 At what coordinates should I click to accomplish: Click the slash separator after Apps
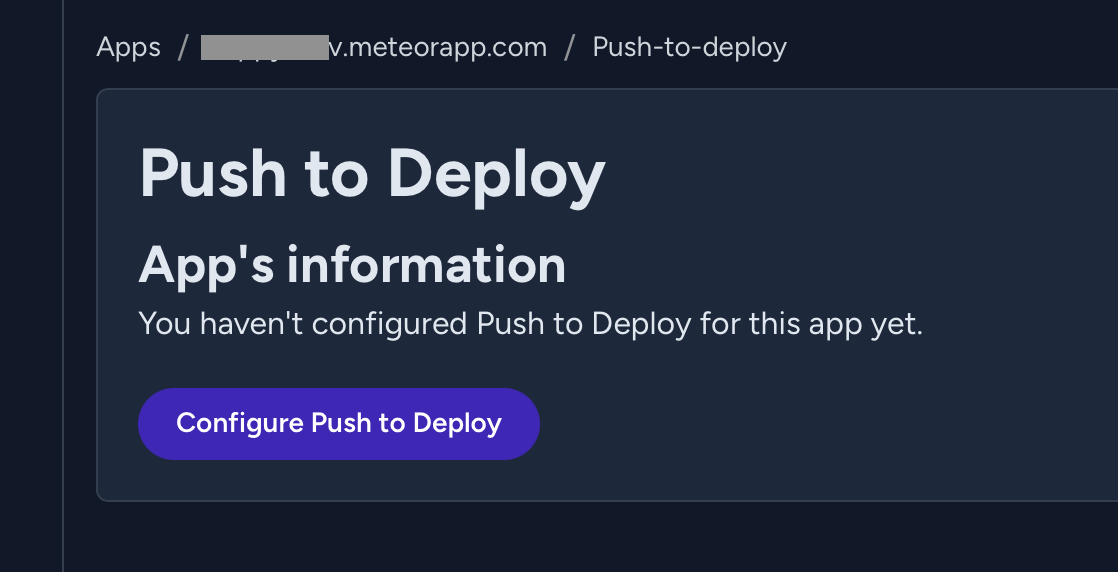[x=182, y=47]
